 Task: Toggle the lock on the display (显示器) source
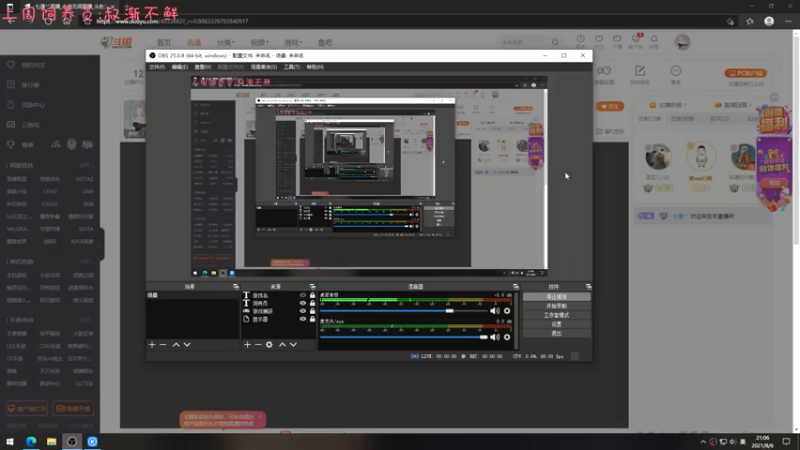tap(312, 319)
